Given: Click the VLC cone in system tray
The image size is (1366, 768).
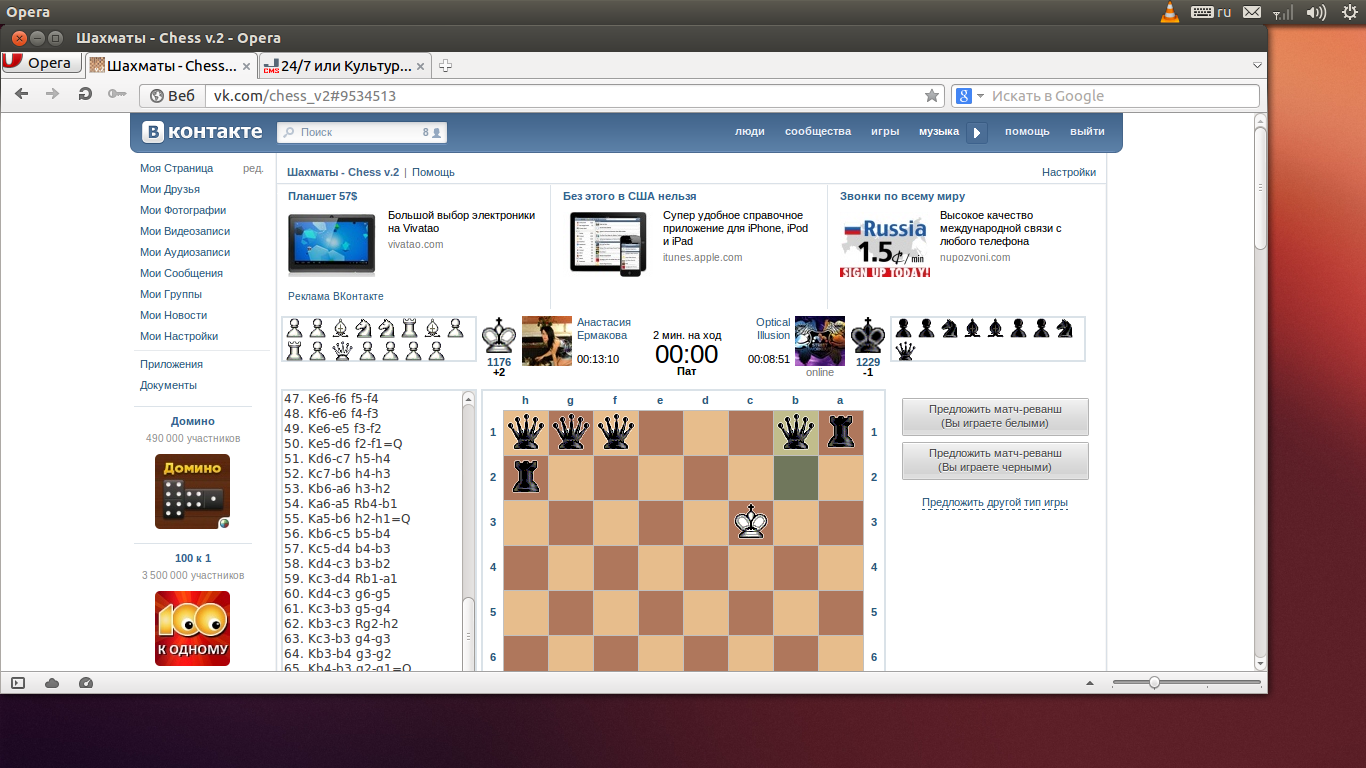Looking at the screenshot, I should click(1169, 12).
